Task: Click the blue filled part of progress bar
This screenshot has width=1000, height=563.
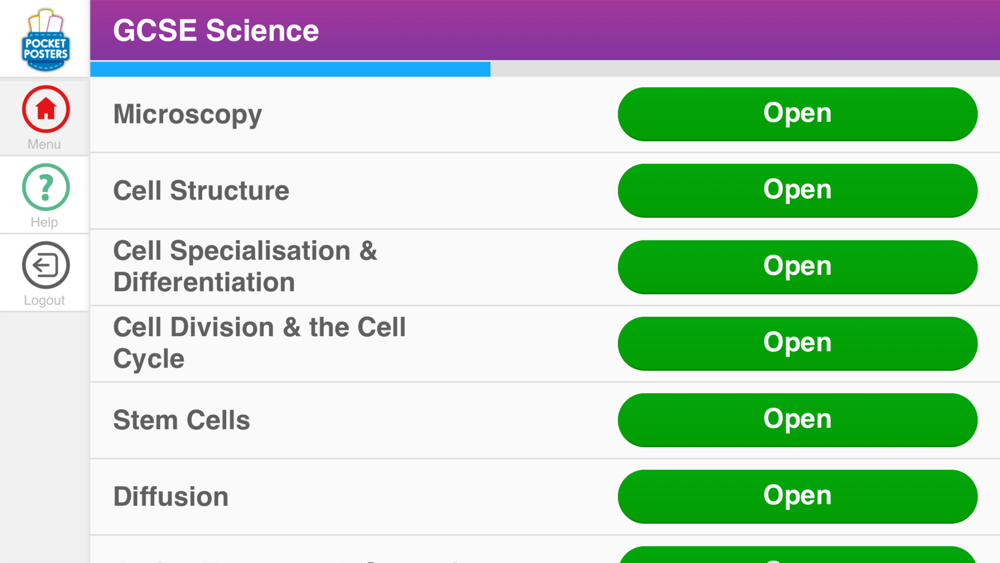Action: 290,69
